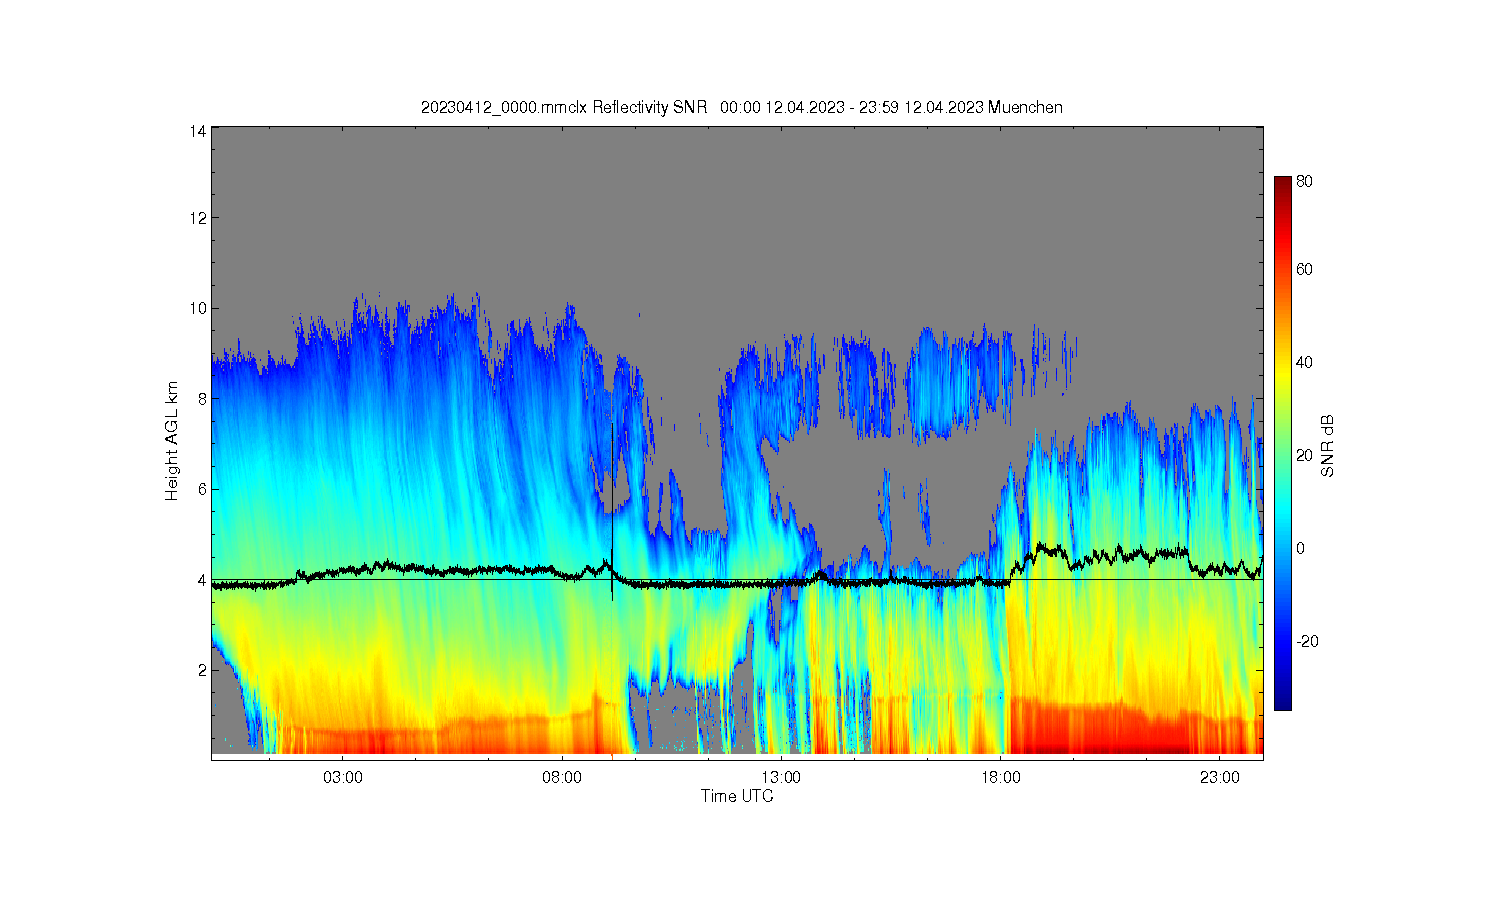Select the 03:00 time tick label
Image resolution: width=1500 pixels, height=900 pixels.
[343, 777]
